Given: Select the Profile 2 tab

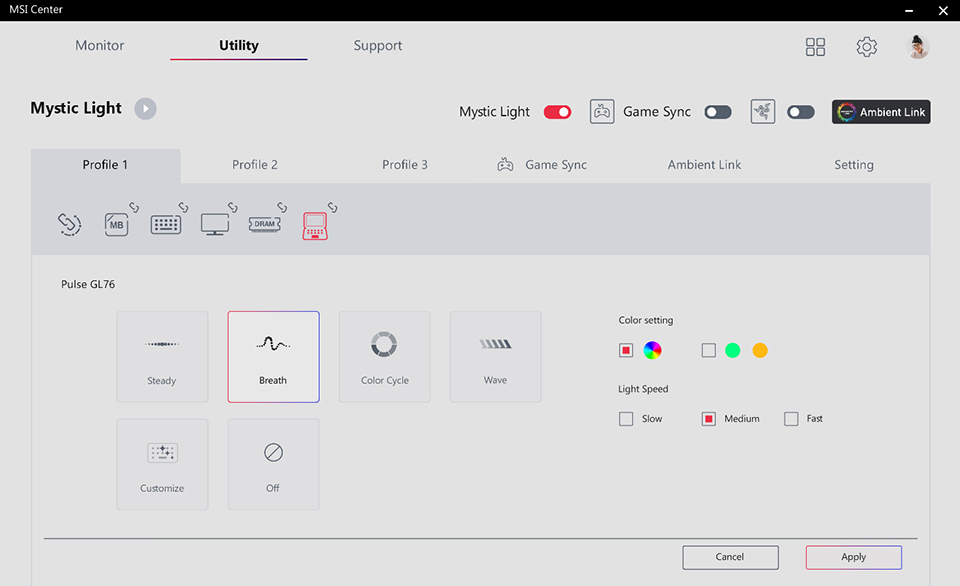Looking at the screenshot, I should click(x=255, y=165).
